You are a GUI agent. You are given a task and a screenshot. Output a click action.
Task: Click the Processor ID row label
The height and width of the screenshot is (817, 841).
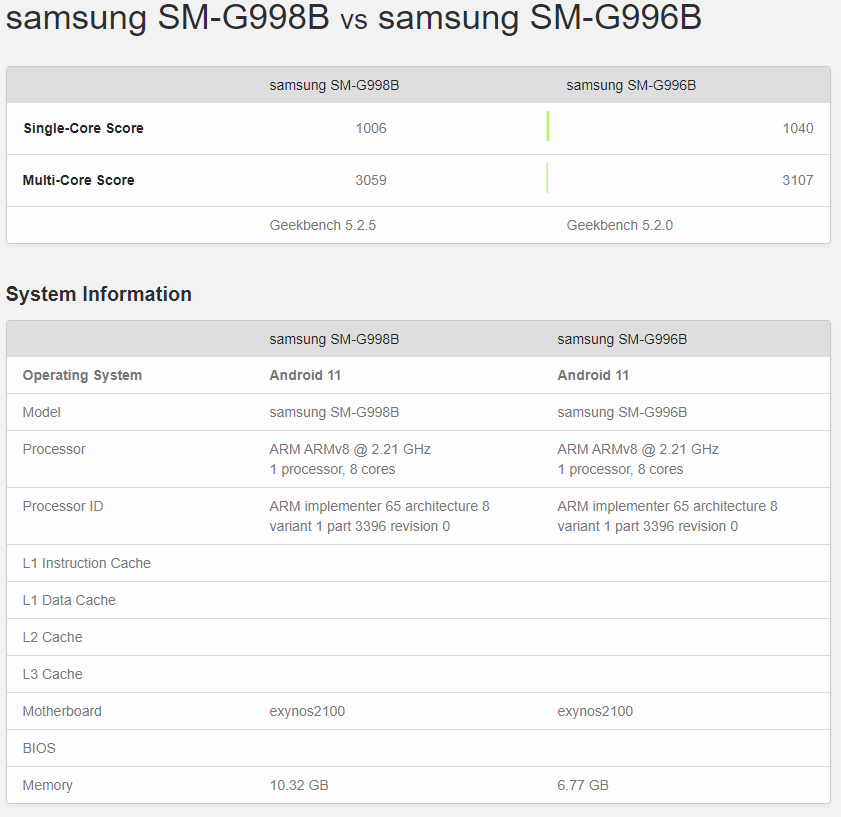click(62, 506)
